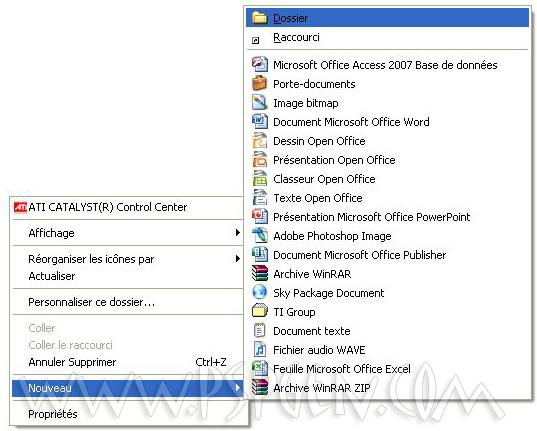537x431 pixels.
Task: Click the PowerPoint presentation icon
Action: pos(260,217)
